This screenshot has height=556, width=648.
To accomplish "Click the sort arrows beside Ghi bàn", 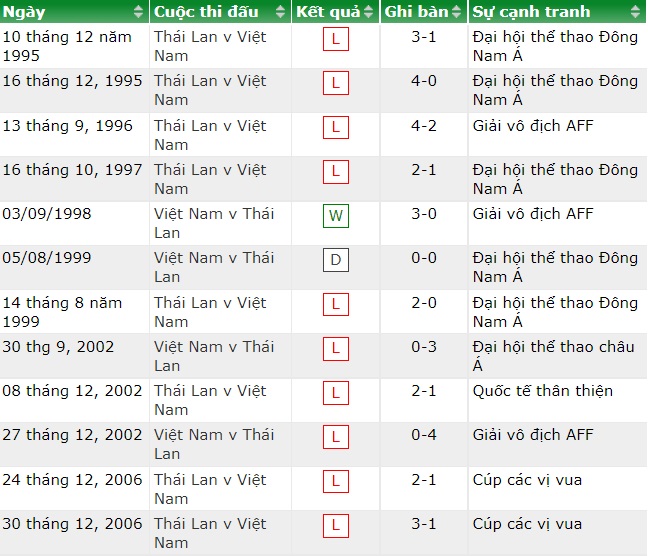I will [x=457, y=12].
